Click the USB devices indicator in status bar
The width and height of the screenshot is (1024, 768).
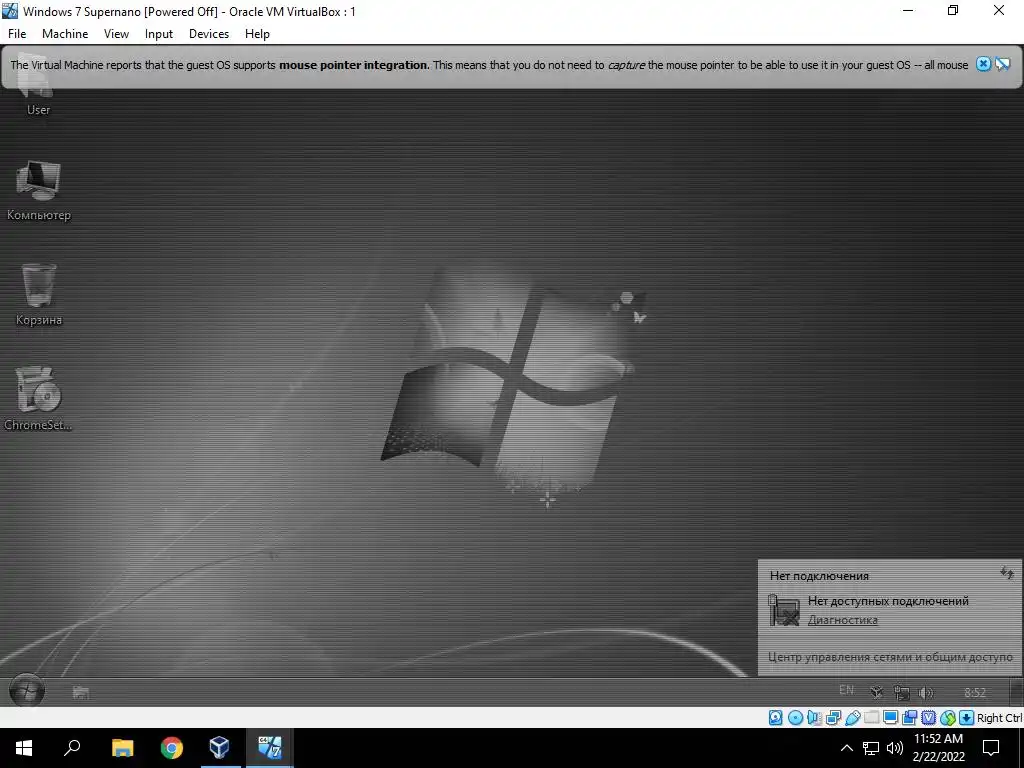click(x=852, y=718)
